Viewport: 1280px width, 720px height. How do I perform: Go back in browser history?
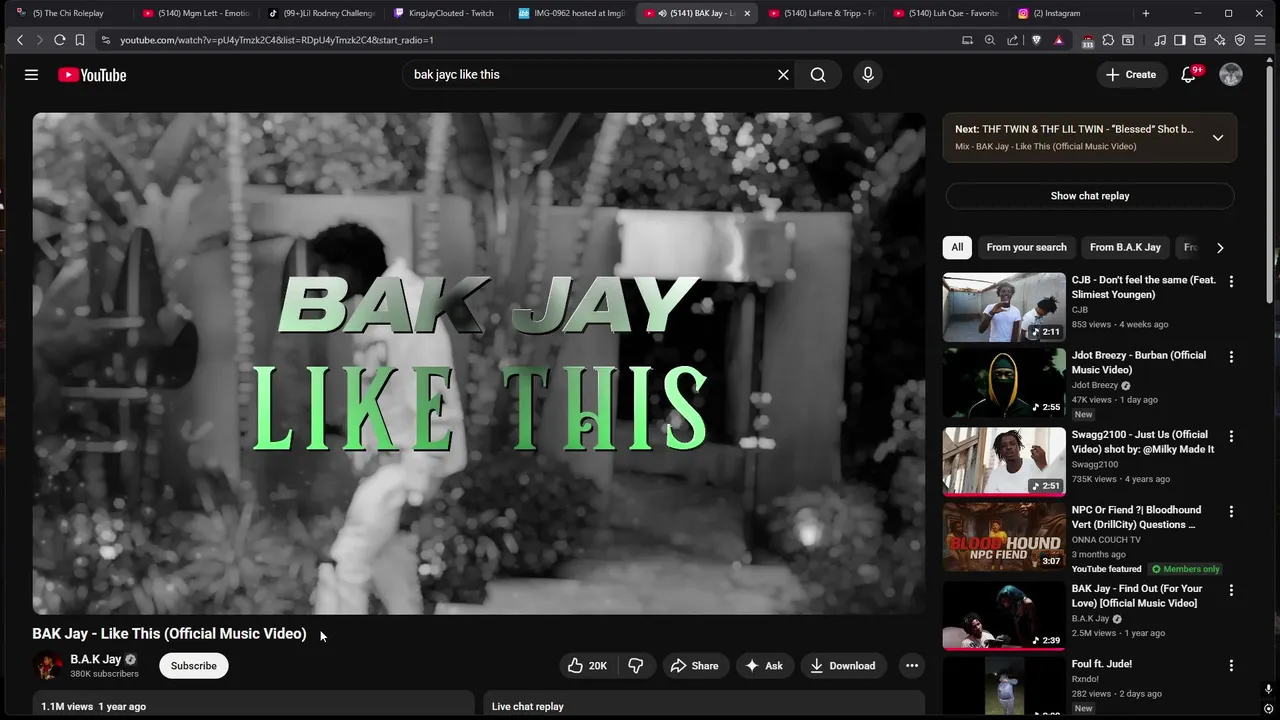tap(20, 40)
